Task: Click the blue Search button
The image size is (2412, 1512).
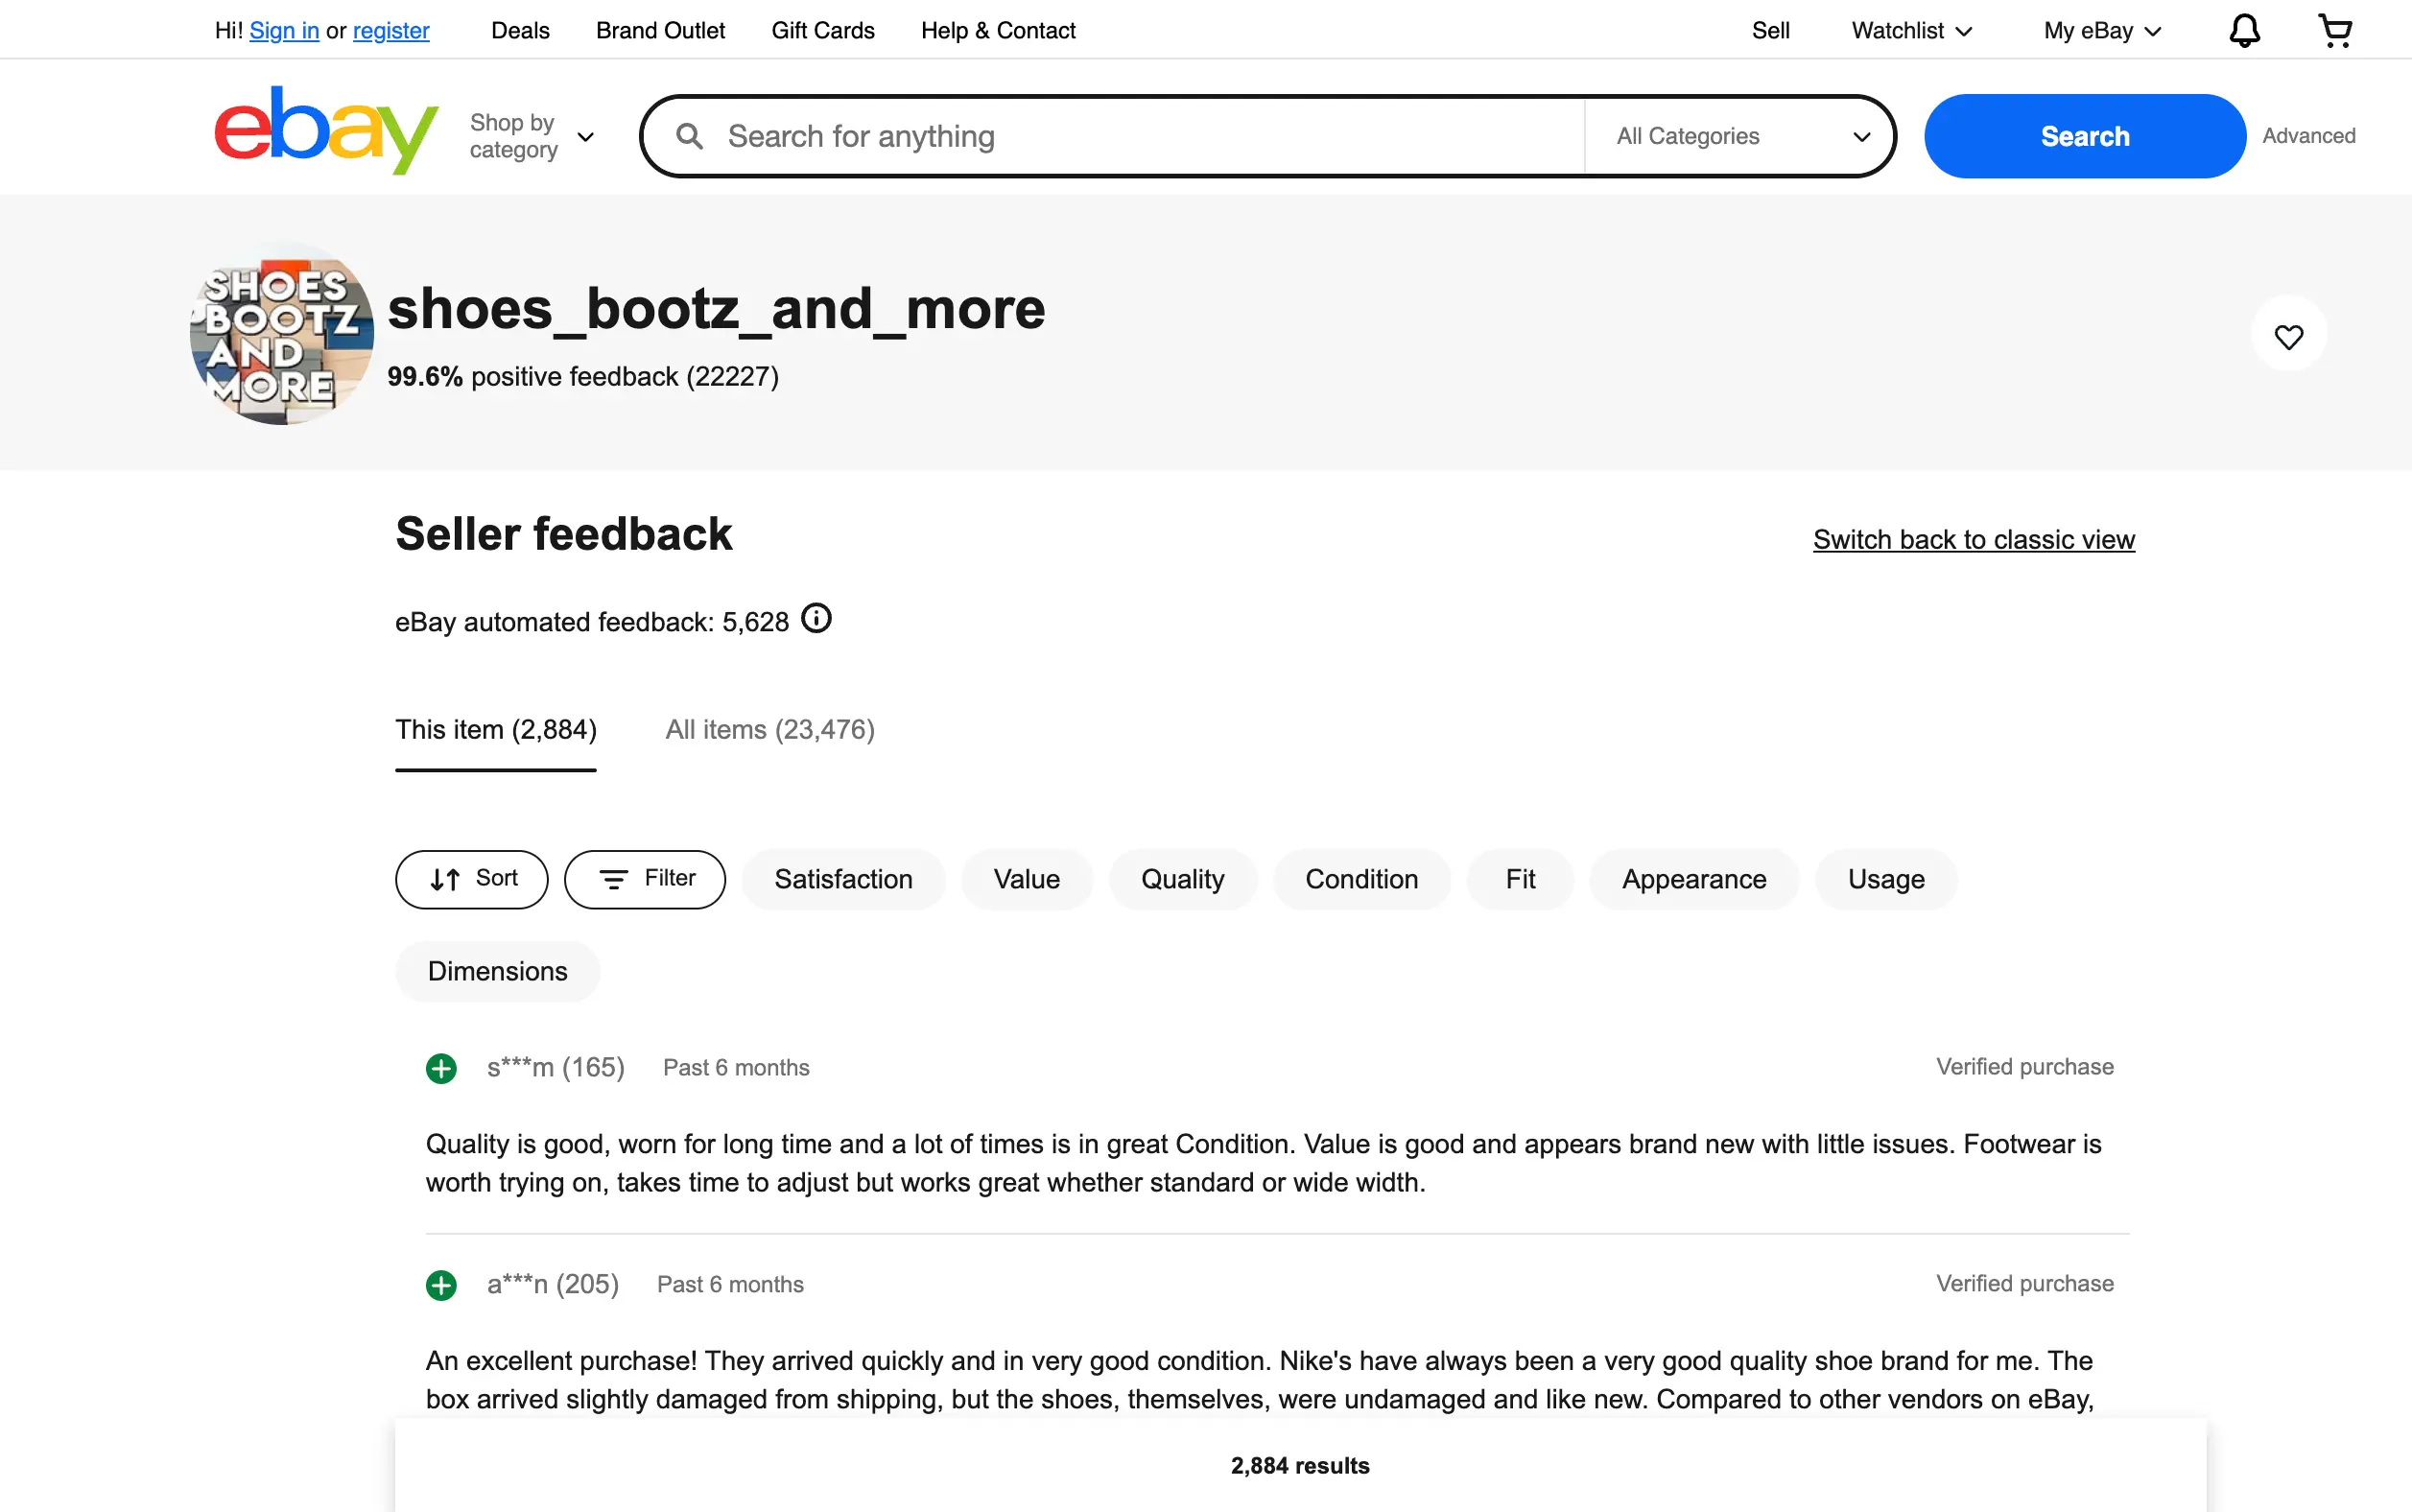Action: coord(2084,136)
